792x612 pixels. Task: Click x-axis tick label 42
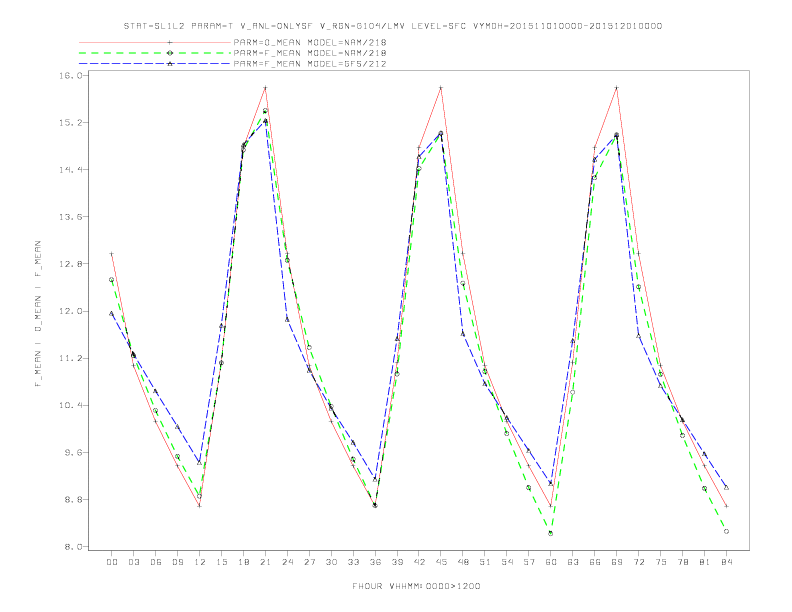419,562
